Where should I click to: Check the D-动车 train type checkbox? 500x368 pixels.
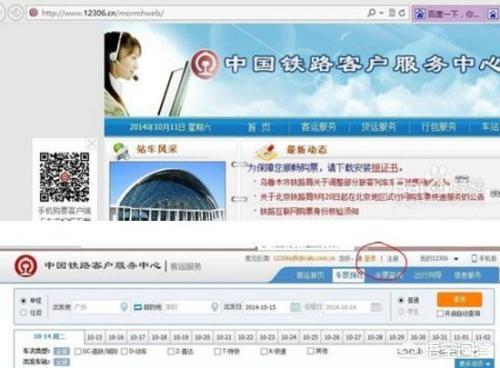click(x=125, y=351)
